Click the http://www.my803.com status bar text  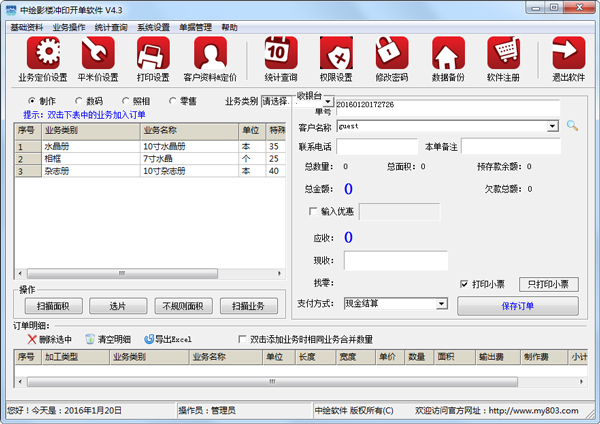click(533, 411)
